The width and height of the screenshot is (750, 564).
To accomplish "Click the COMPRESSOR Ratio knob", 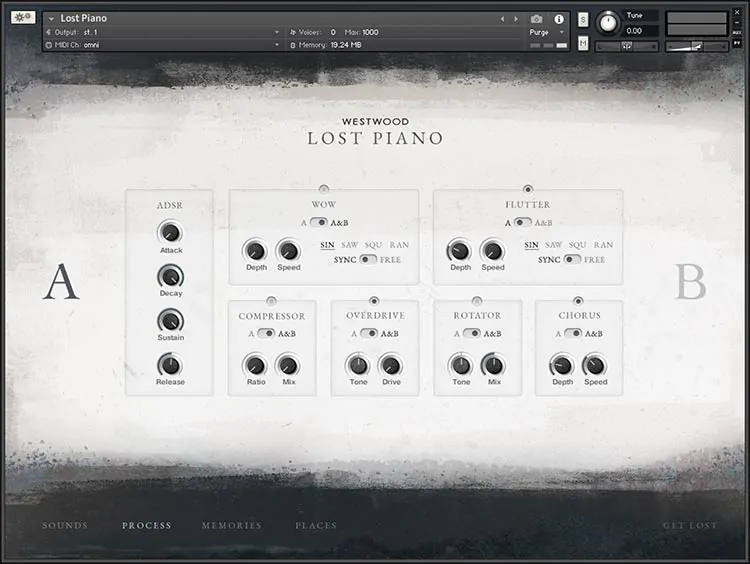I will [255, 365].
